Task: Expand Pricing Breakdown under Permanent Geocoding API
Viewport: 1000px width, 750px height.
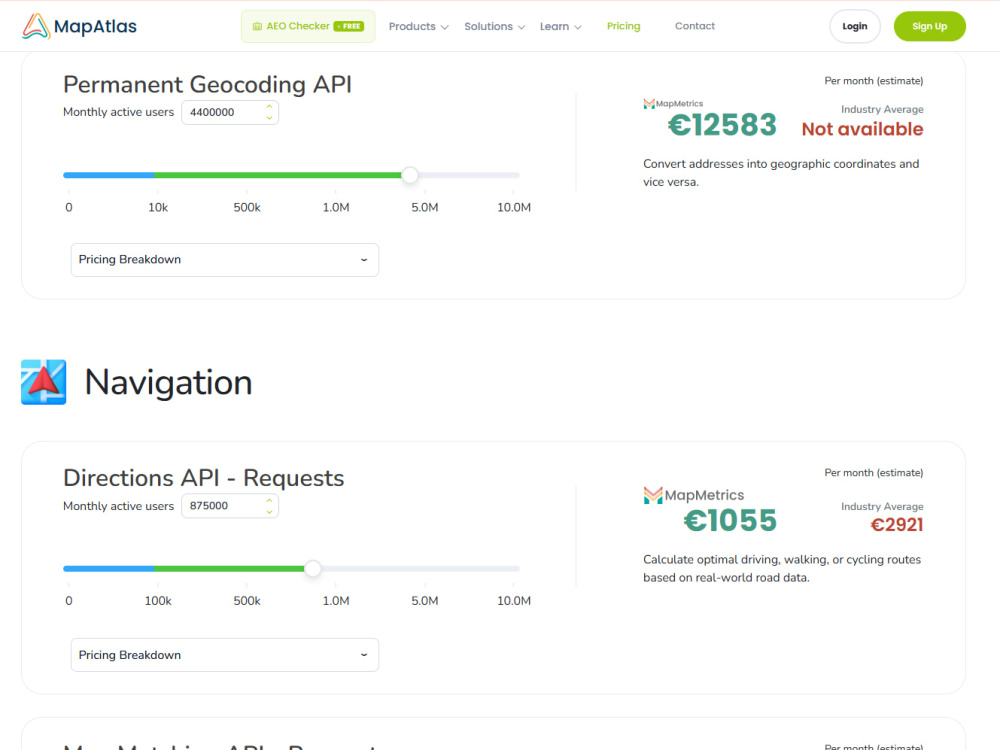Action: 224,260
